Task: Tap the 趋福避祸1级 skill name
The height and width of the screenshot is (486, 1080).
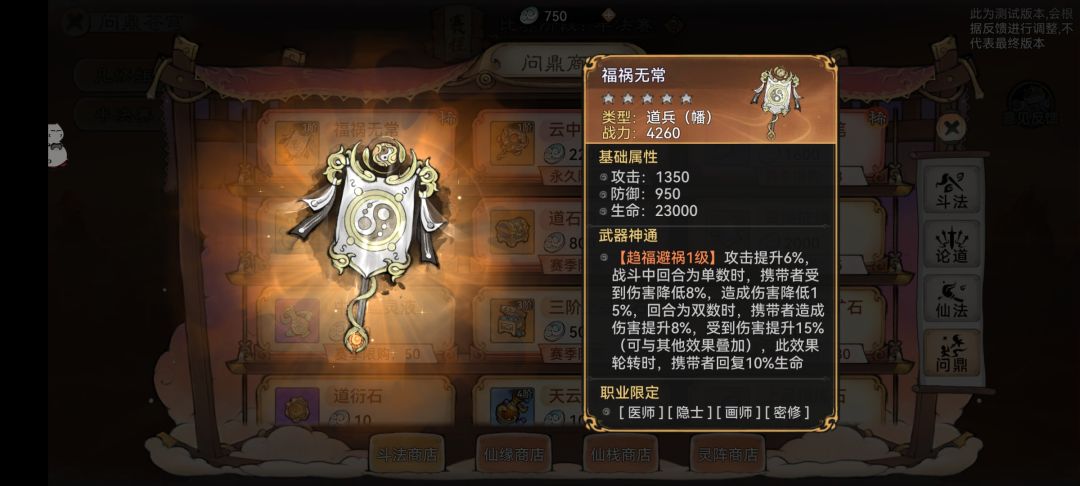Action: pyautogui.click(x=667, y=257)
